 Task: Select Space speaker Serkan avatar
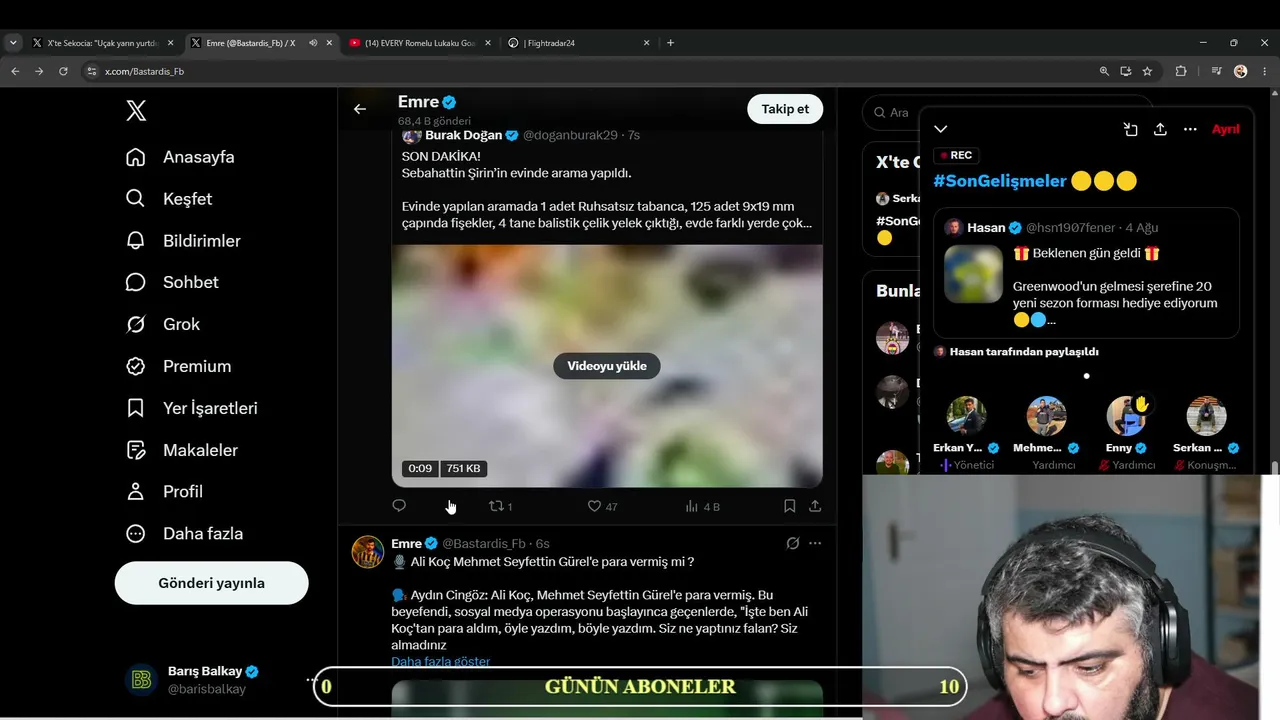tap(1206, 416)
